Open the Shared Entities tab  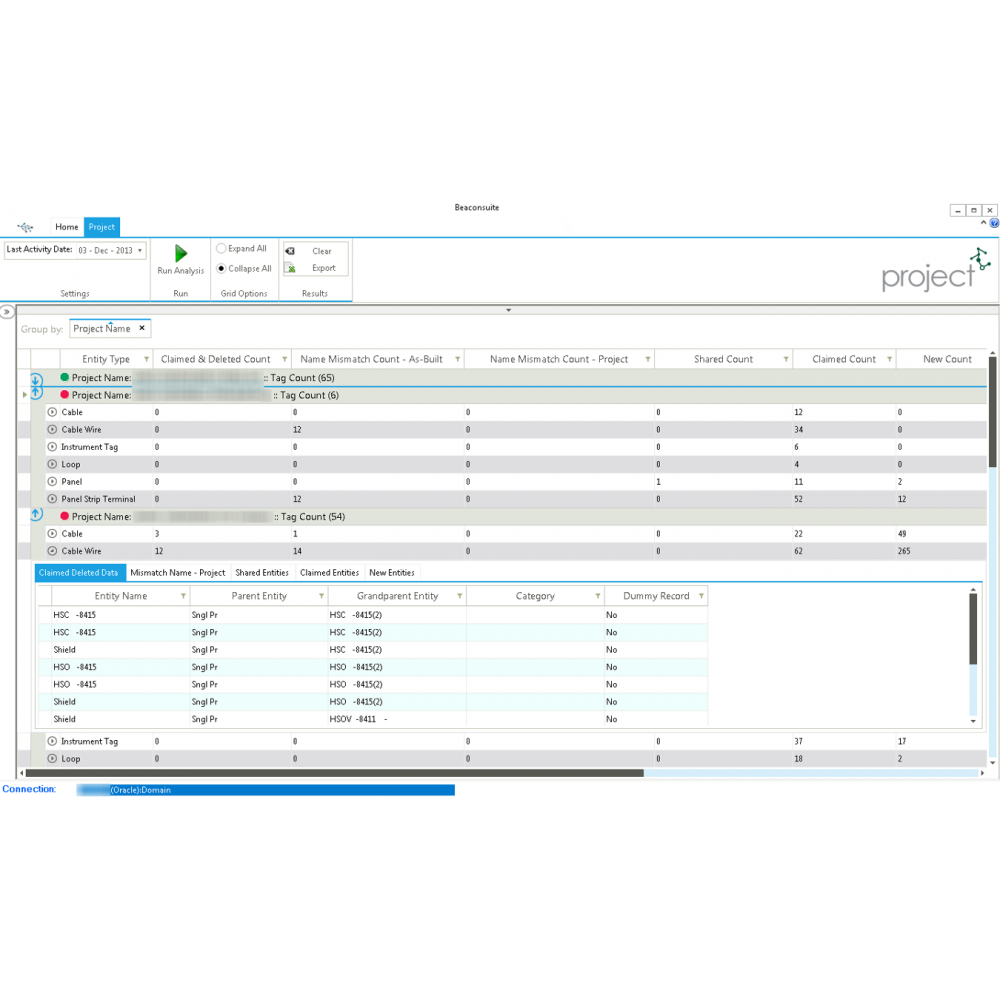(x=261, y=573)
